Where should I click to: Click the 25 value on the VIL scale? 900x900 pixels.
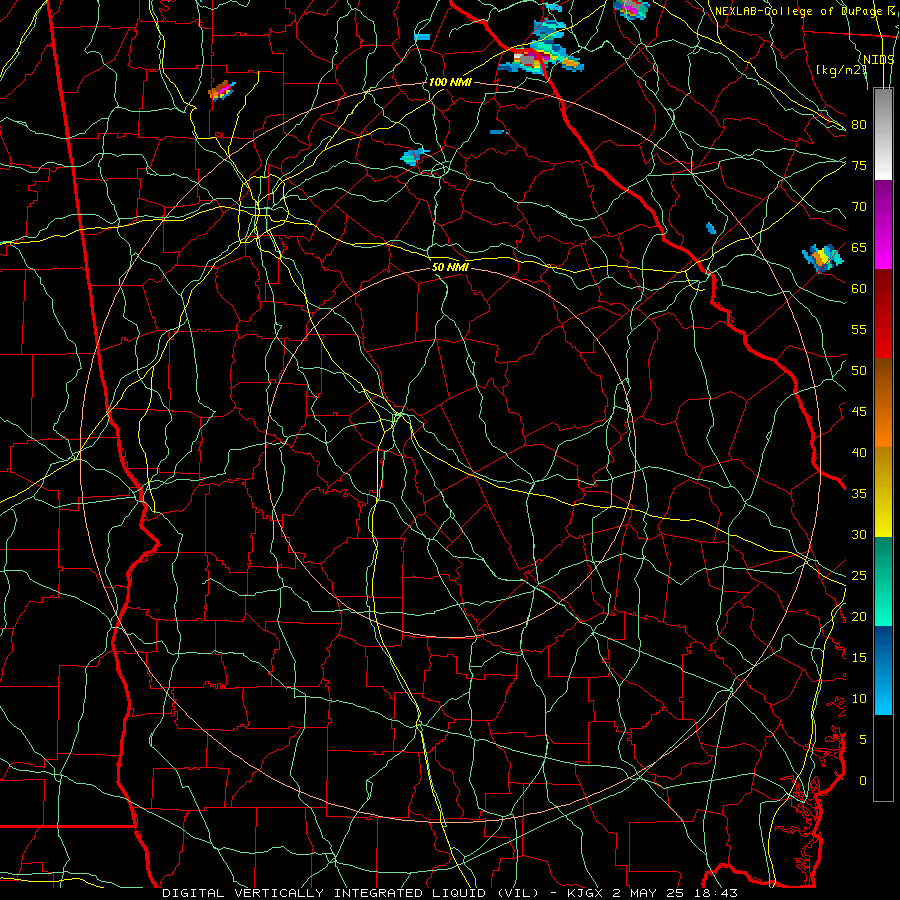pos(859,575)
